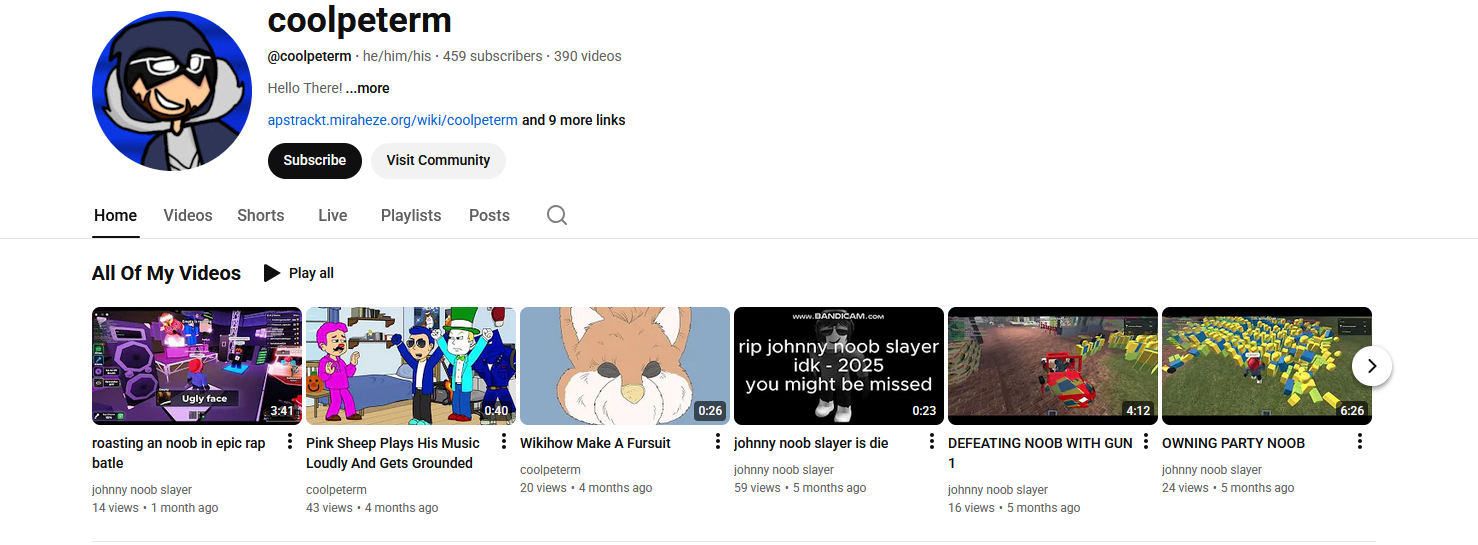Click the Play all triangle icon
This screenshot has height=545, width=1478.
point(272,273)
